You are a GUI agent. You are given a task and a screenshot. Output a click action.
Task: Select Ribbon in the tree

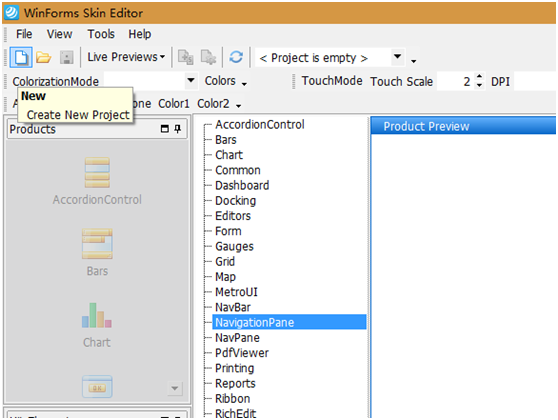232,399
